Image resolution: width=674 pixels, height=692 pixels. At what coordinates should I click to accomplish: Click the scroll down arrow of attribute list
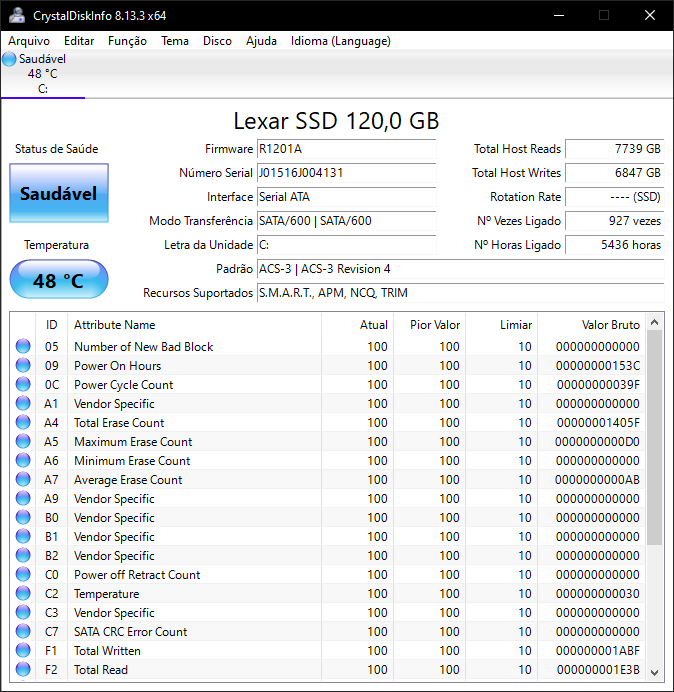(x=655, y=673)
